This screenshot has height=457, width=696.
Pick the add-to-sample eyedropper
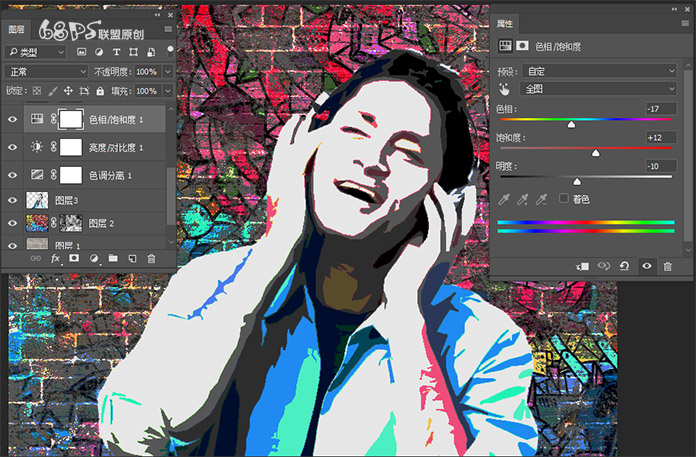tap(522, 199)
